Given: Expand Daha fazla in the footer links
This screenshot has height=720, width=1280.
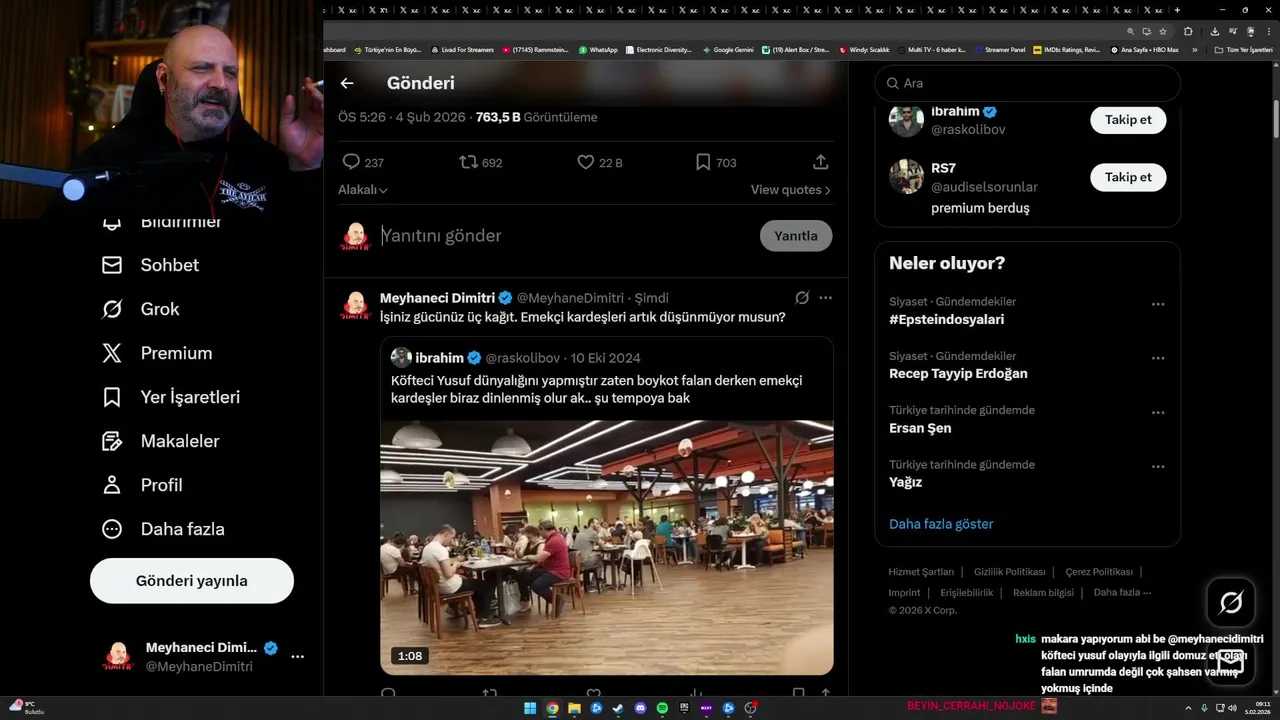Looking at the screenshot, I should pos(1122,592).
